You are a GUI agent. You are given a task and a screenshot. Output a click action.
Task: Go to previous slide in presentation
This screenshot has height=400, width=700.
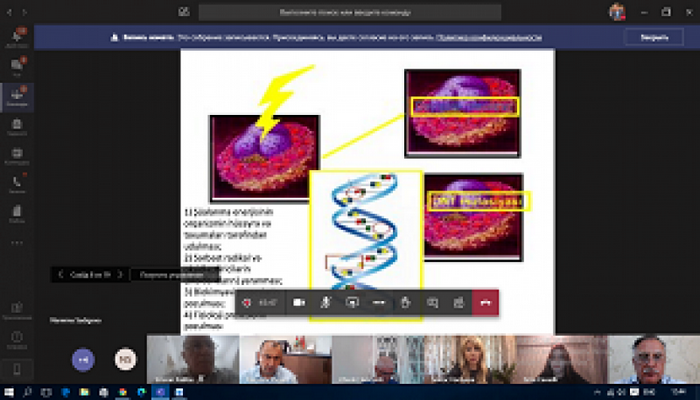[61, 273]
